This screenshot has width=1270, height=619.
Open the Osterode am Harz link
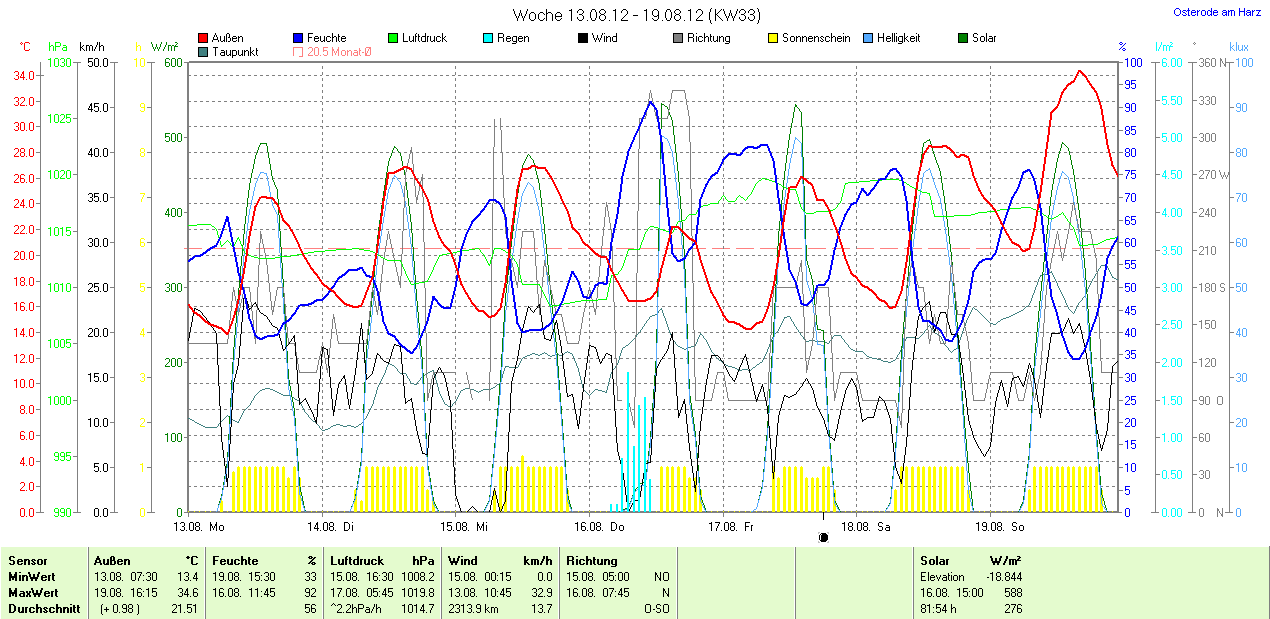point(1217,12)
